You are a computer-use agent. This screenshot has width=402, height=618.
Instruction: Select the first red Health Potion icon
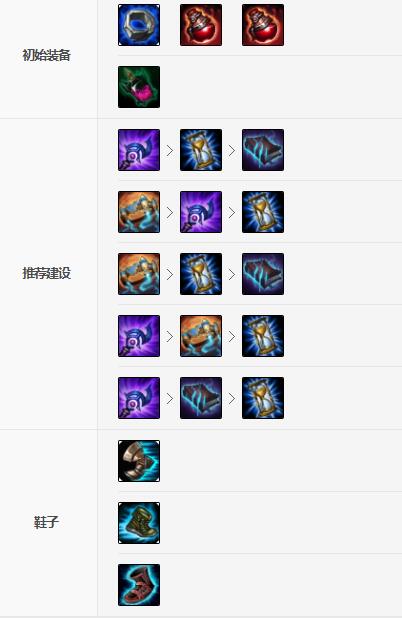pyautogui.click(x=201, y=25)
